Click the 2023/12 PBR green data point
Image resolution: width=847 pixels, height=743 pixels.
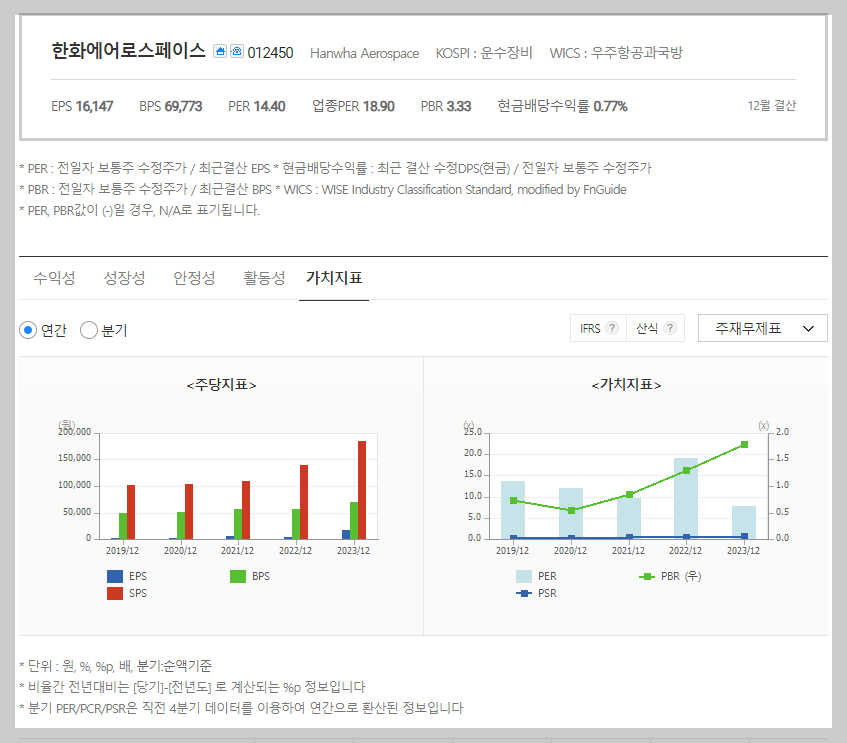coord(744,444)
